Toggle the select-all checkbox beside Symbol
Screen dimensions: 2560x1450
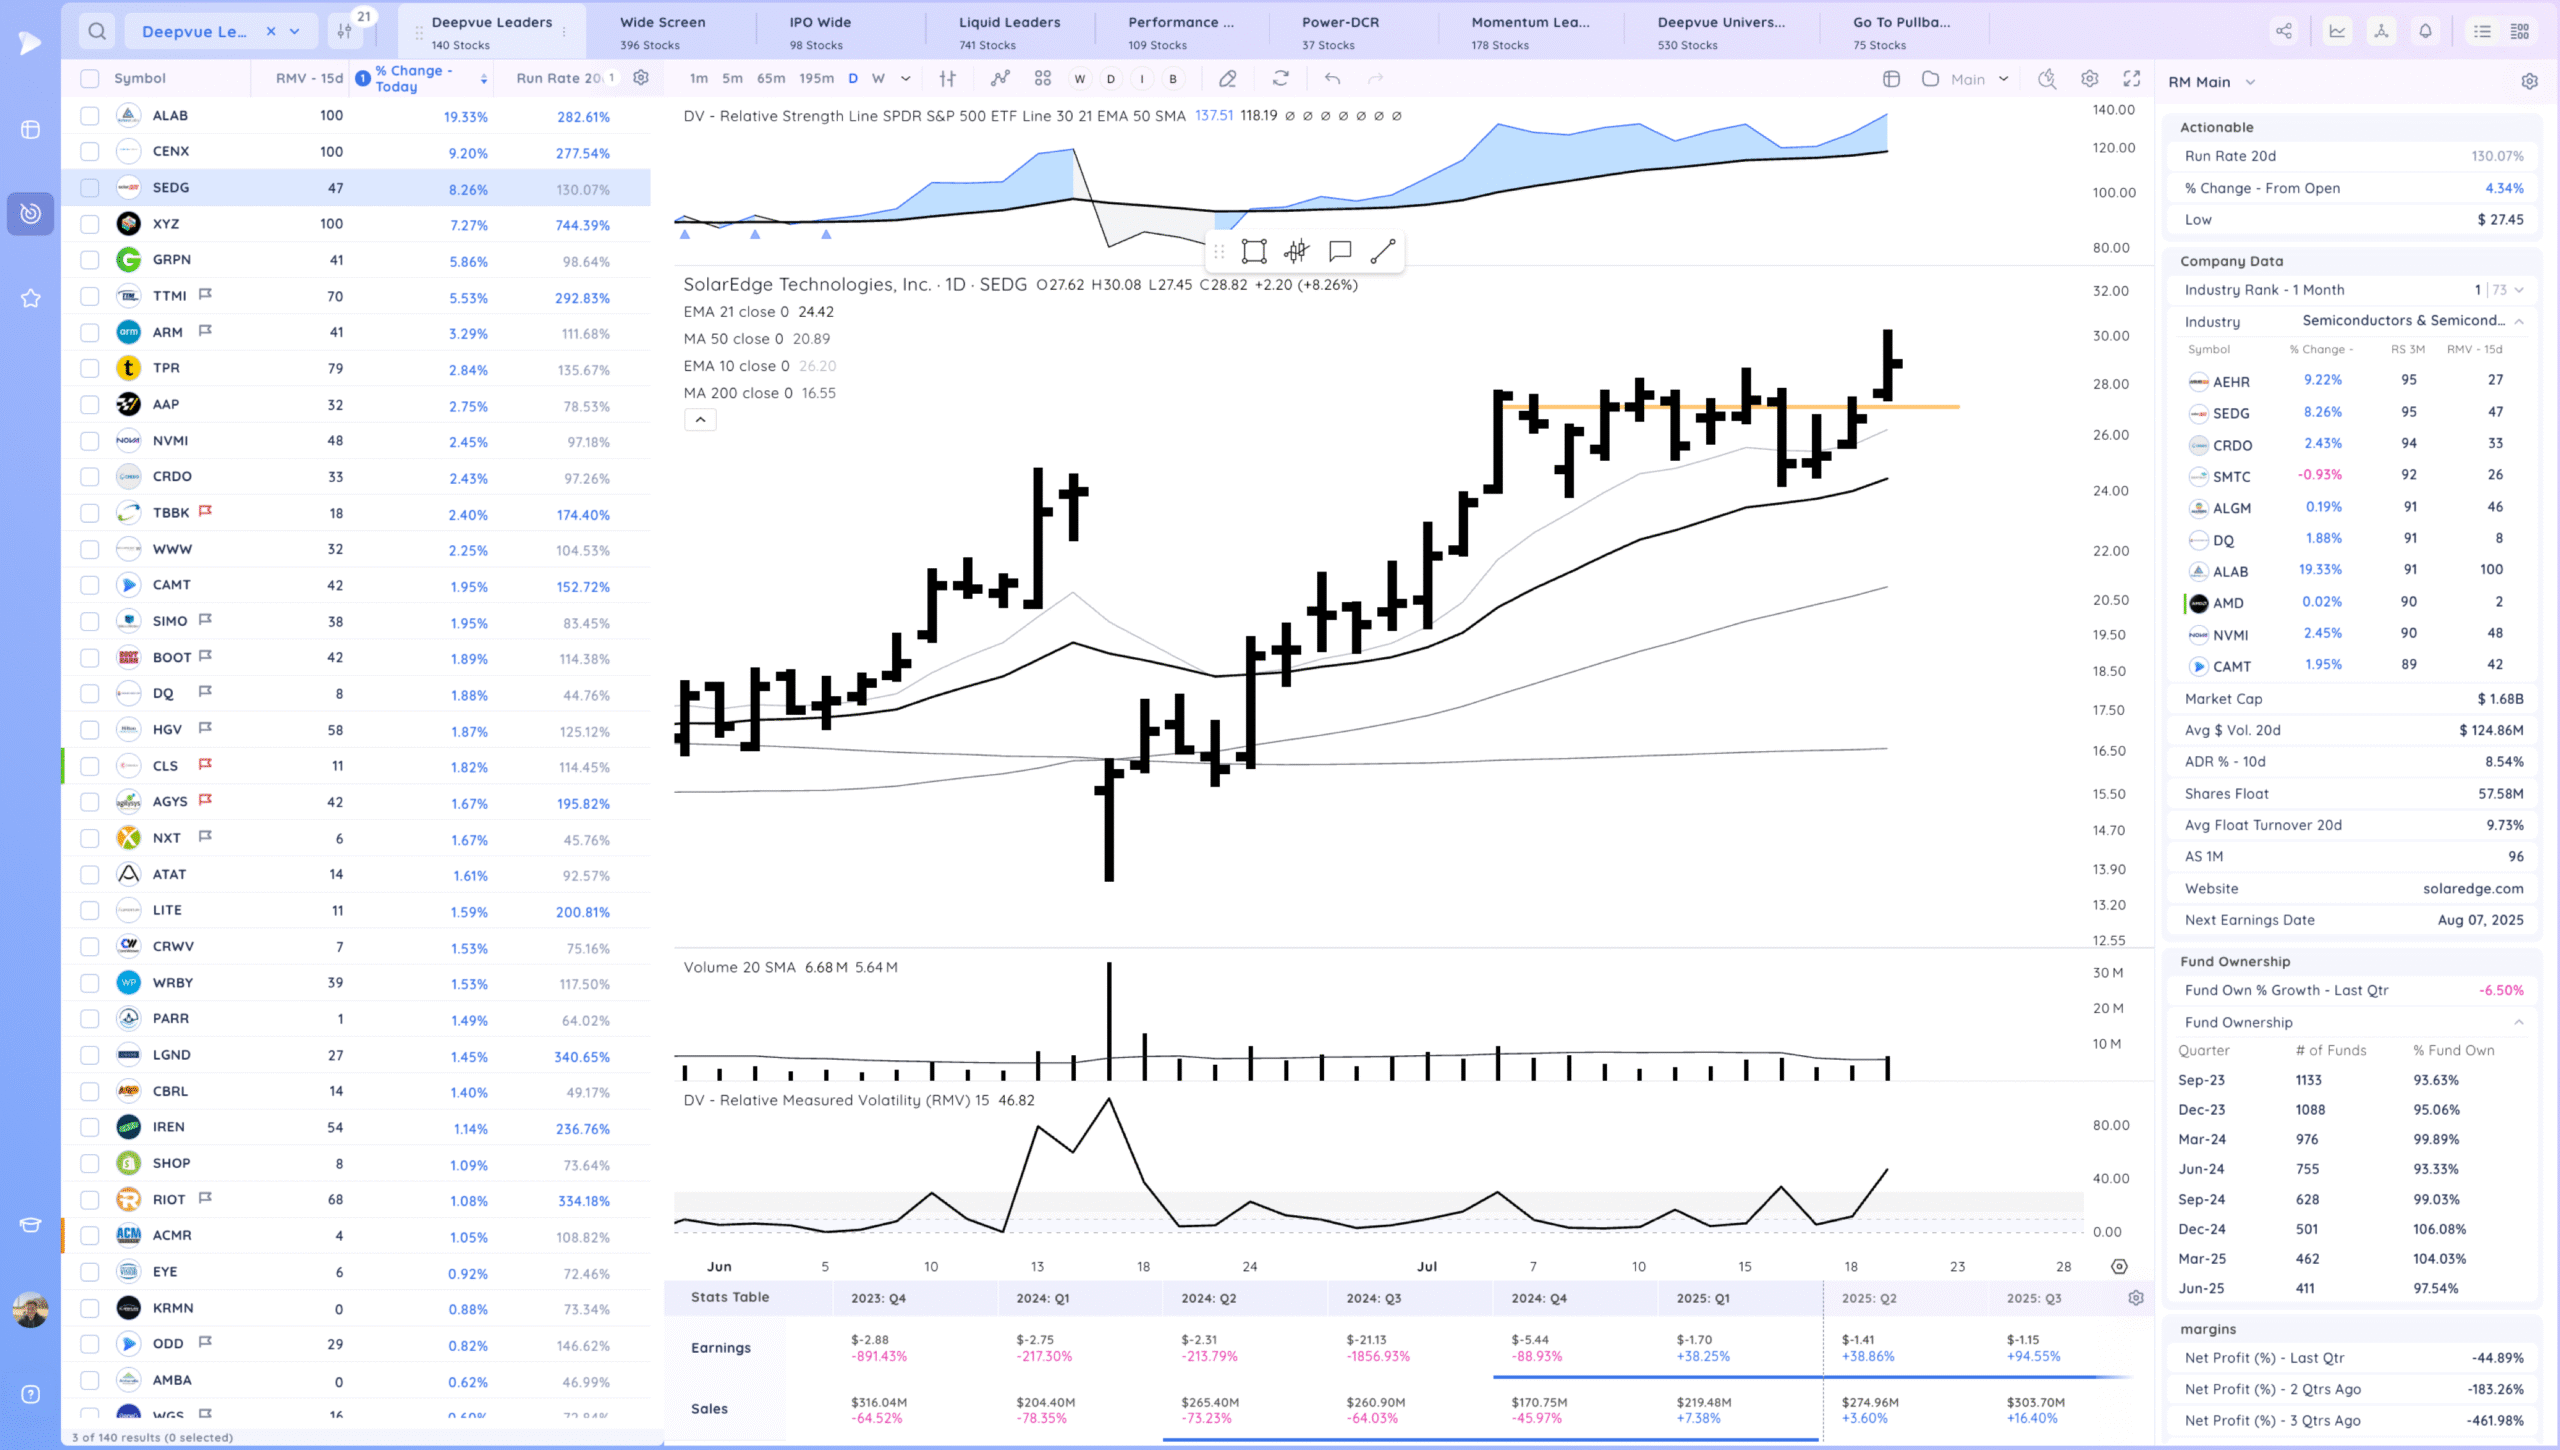coord(90,79)
